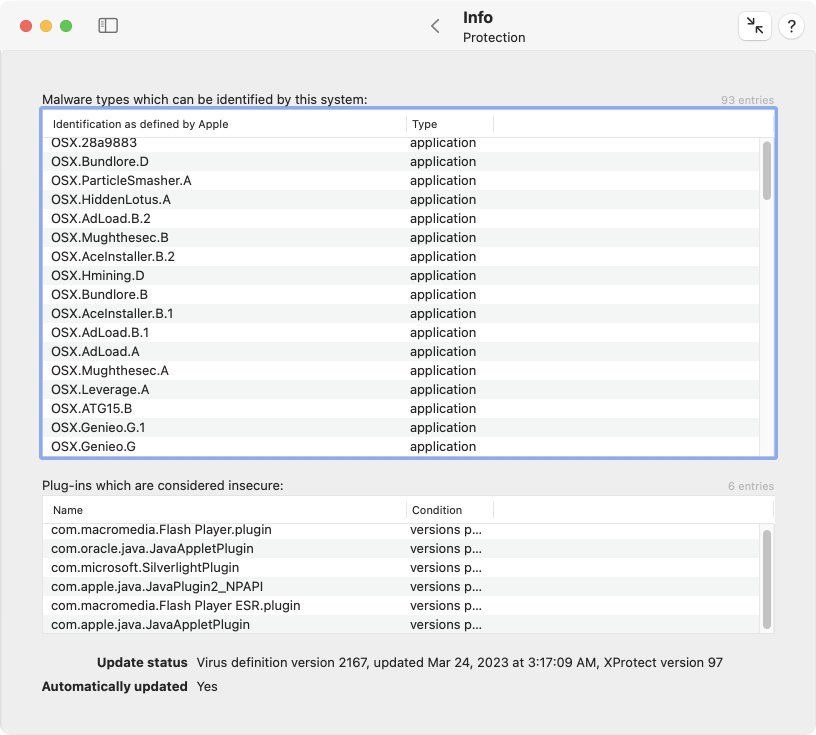Select the OSX.Leverage.A entry
The width and height of the screenshot is (816, 735).
(x=401, y=390)
